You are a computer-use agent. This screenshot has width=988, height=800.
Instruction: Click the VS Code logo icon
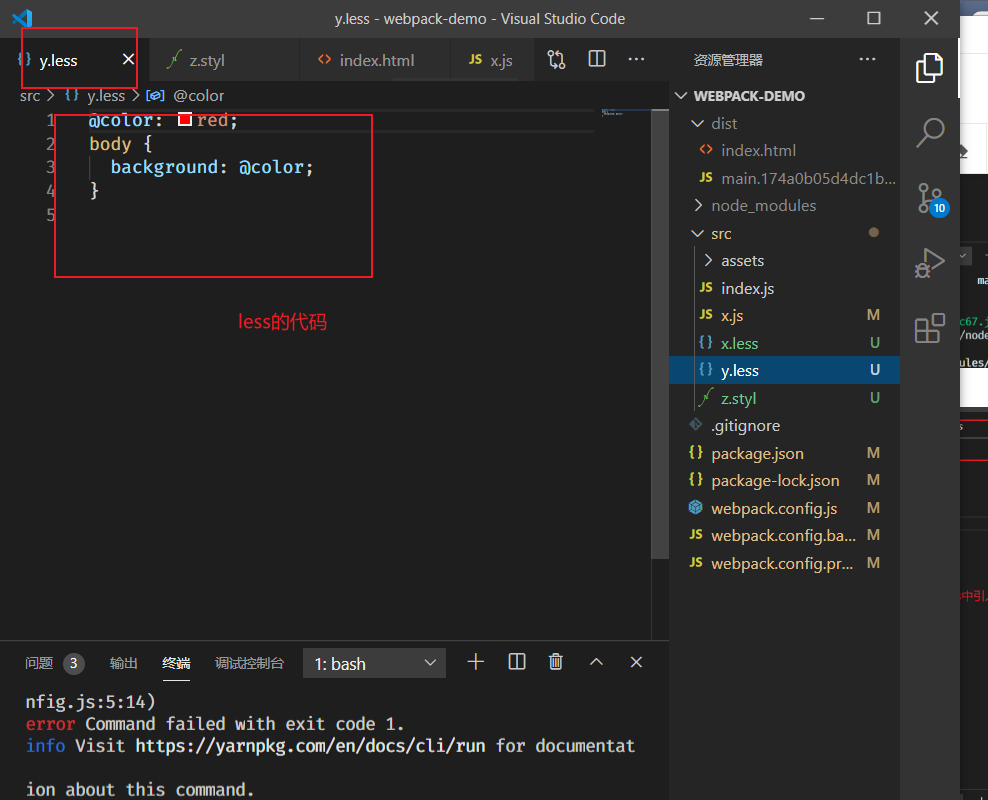22,18
